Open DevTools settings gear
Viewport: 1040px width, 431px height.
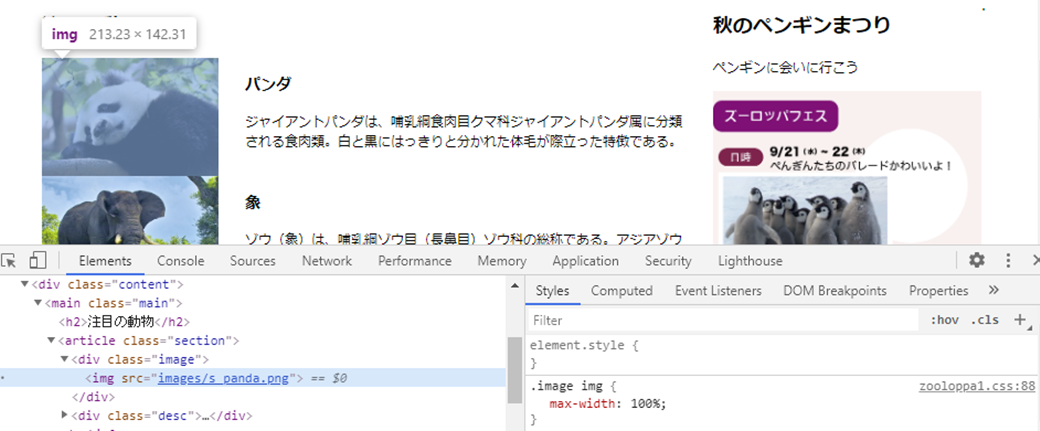coord(977,261)
